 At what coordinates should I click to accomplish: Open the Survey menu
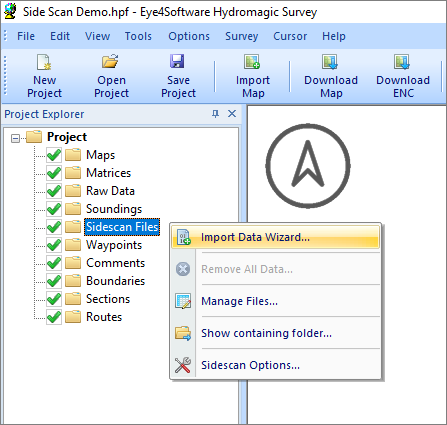pos(241,36)
